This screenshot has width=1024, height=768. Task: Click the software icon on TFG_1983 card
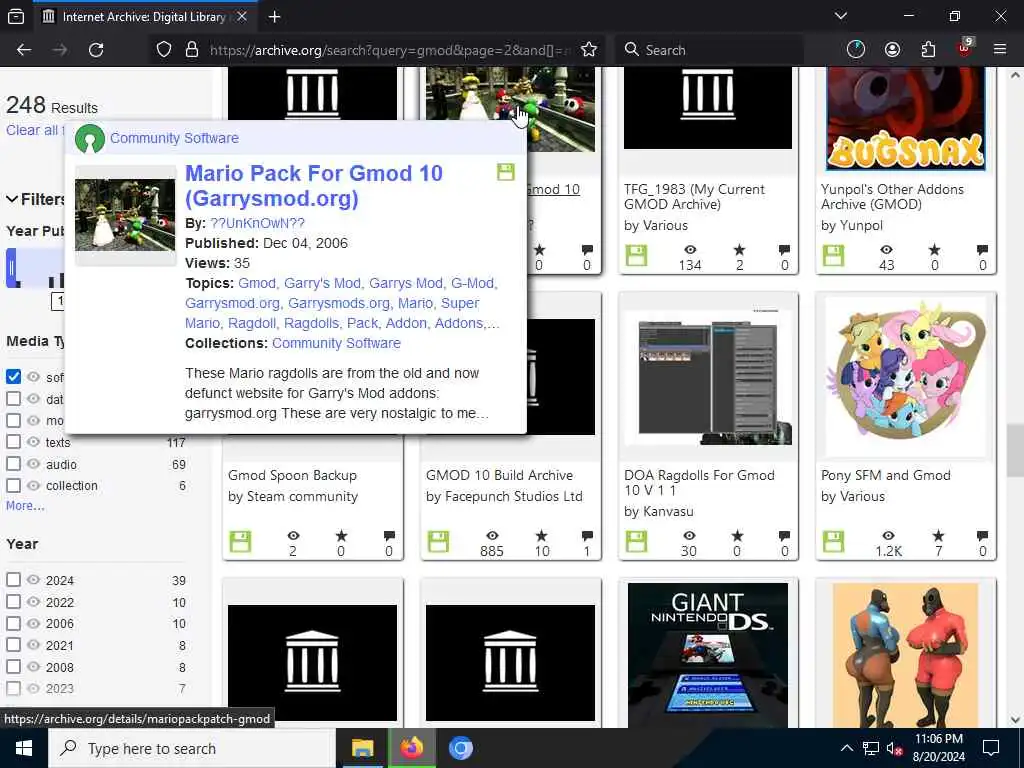[x=636, y=255]
